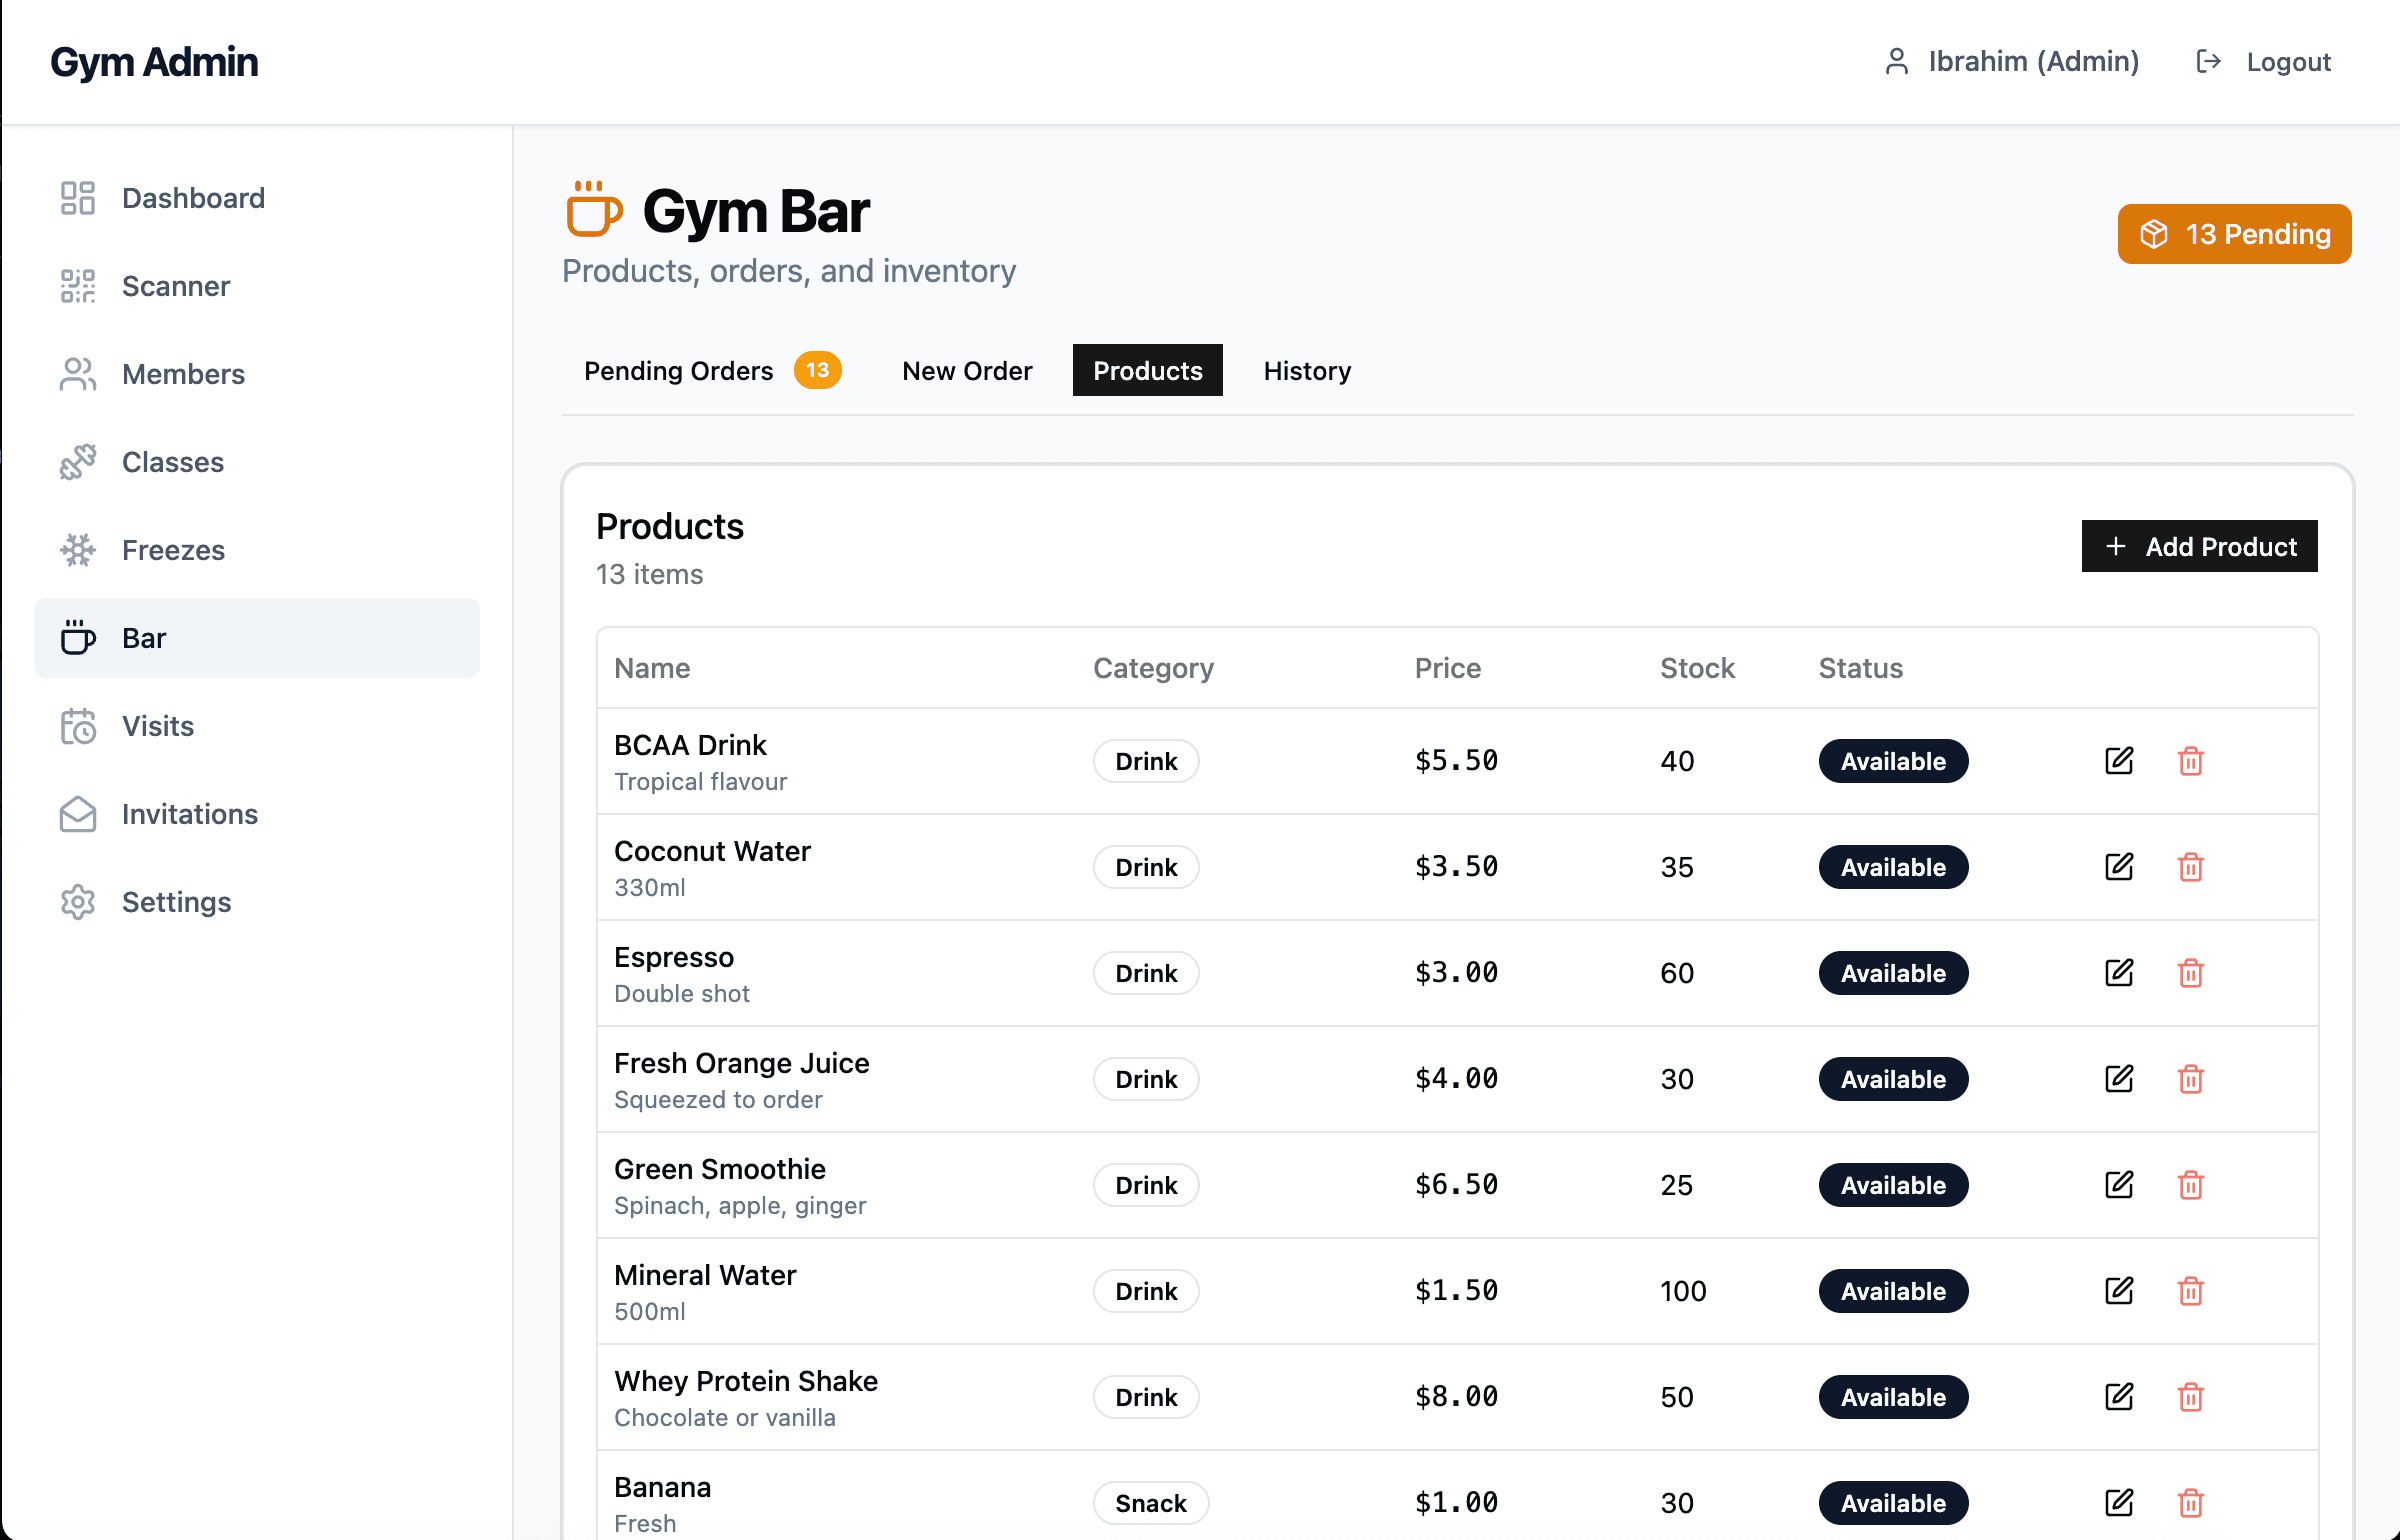Go to Members in sidebar
This screenshot has width=2400, height=1540.
tap(183, 374)
